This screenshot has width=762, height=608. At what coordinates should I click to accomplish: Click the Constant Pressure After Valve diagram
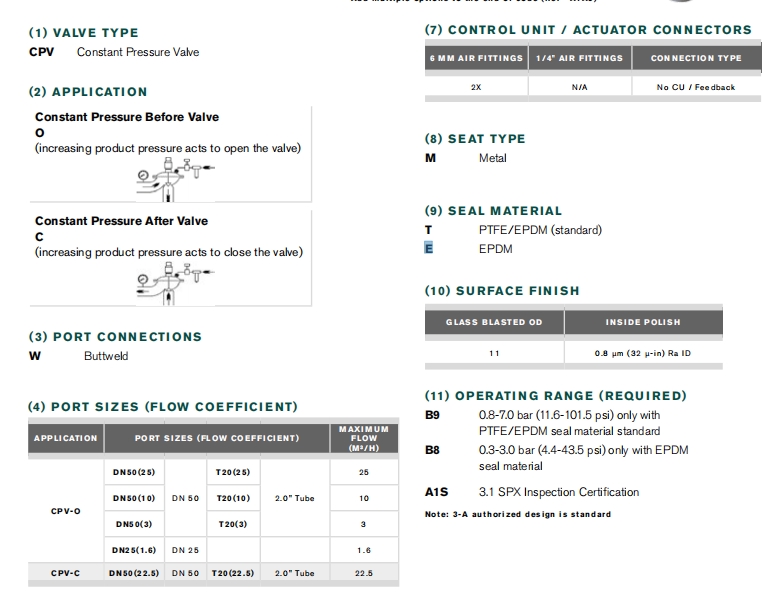click(175, 283)
